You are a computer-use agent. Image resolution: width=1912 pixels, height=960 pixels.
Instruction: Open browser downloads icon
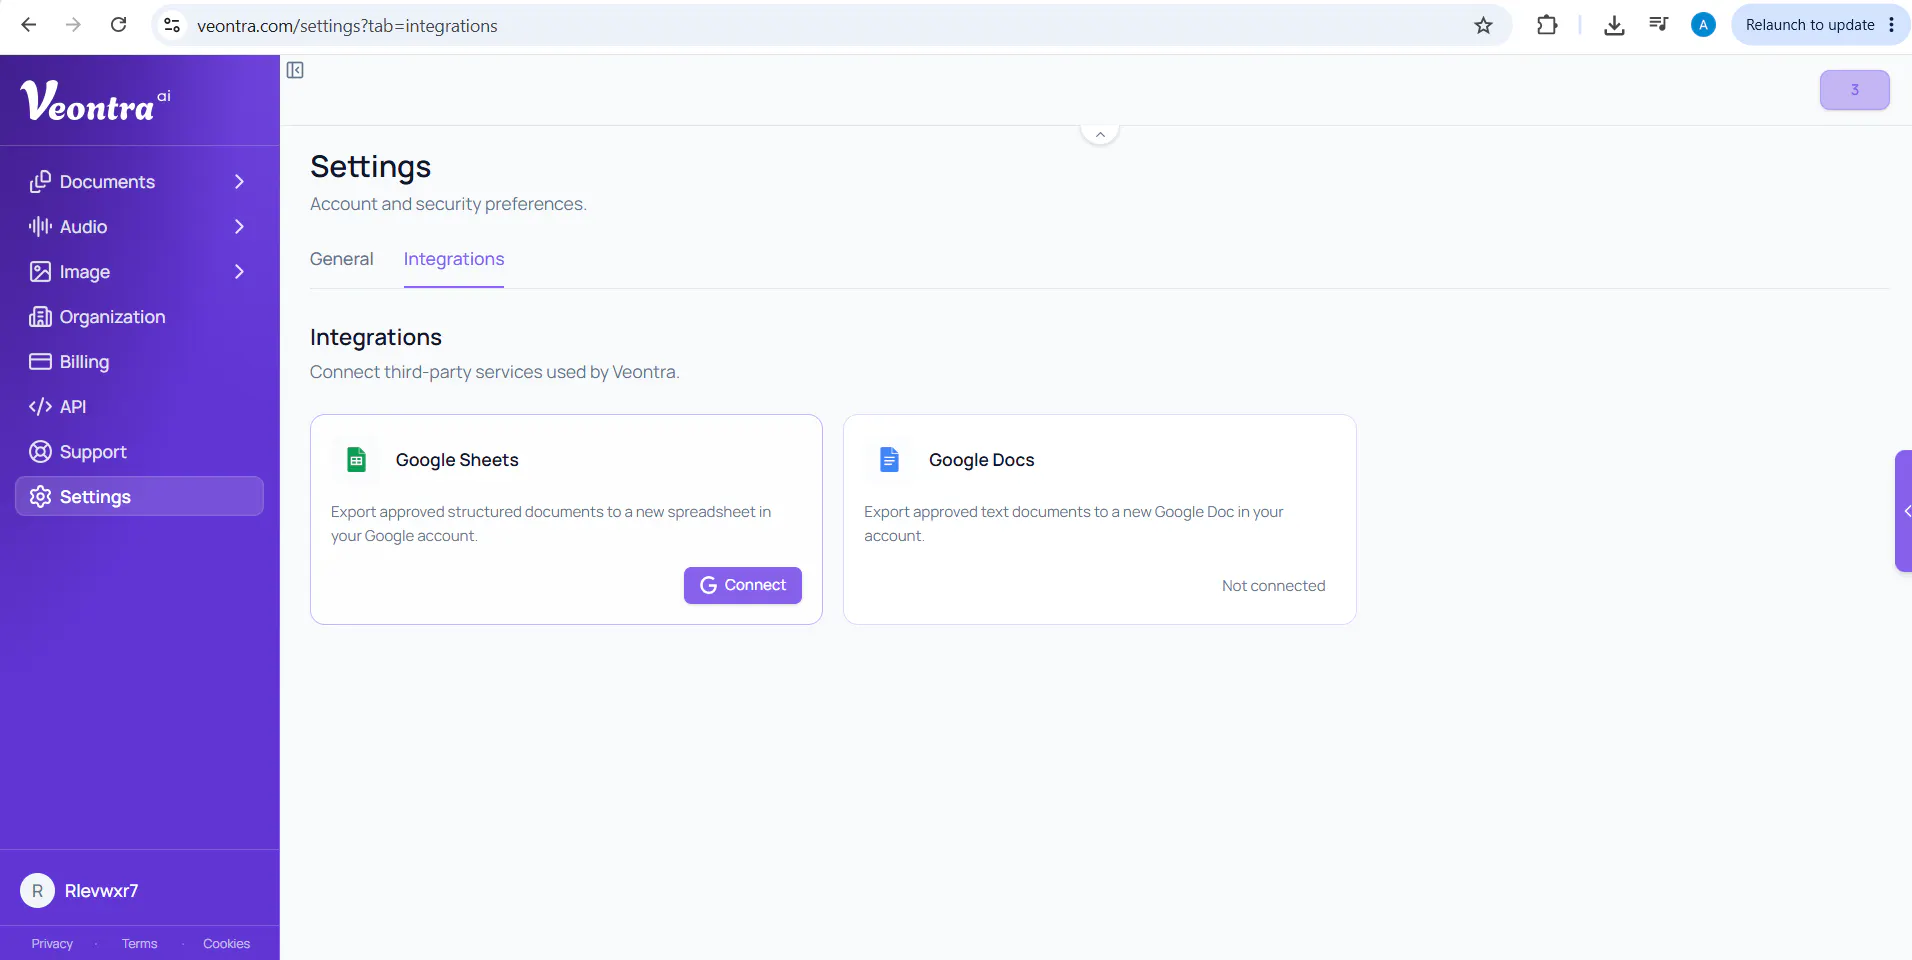1614,25
